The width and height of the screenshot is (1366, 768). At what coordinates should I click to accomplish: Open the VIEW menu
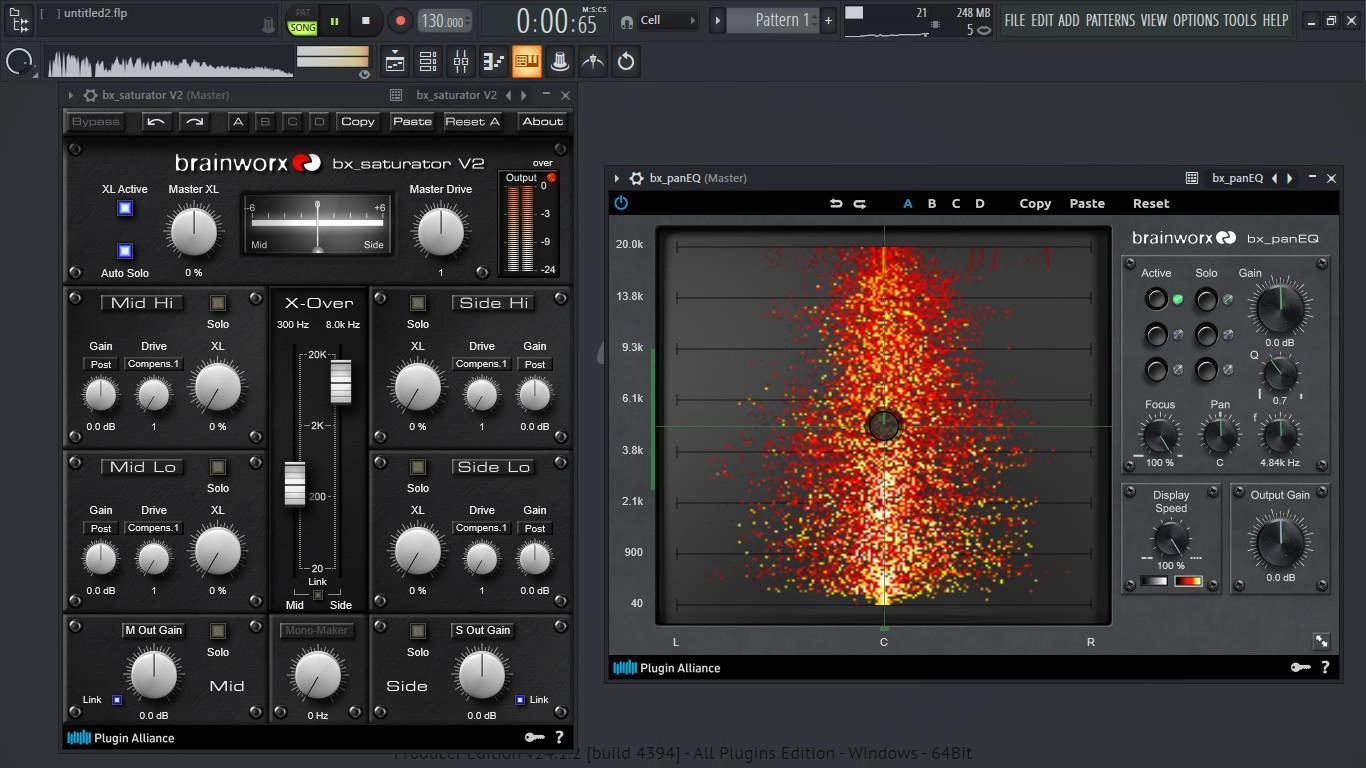1154,20
